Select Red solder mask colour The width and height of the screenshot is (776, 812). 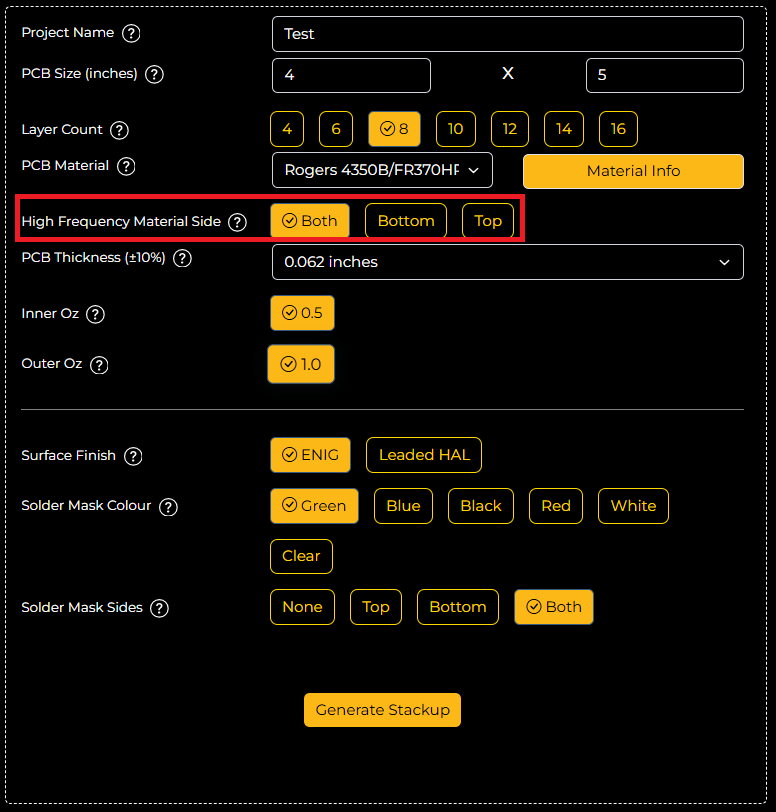[x=556, y=506]
